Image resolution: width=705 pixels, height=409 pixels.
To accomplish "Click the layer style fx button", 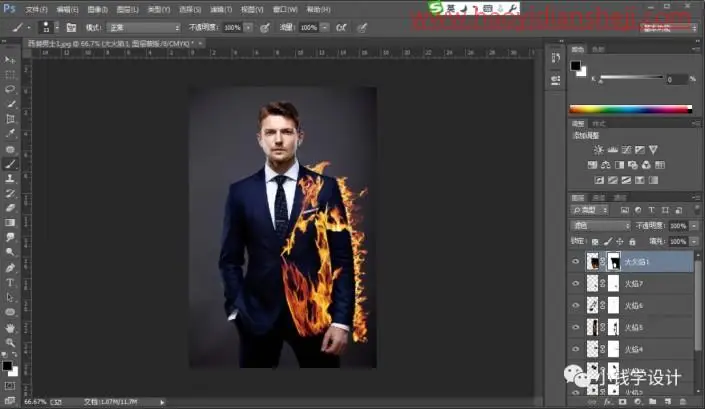I will 607,401.
